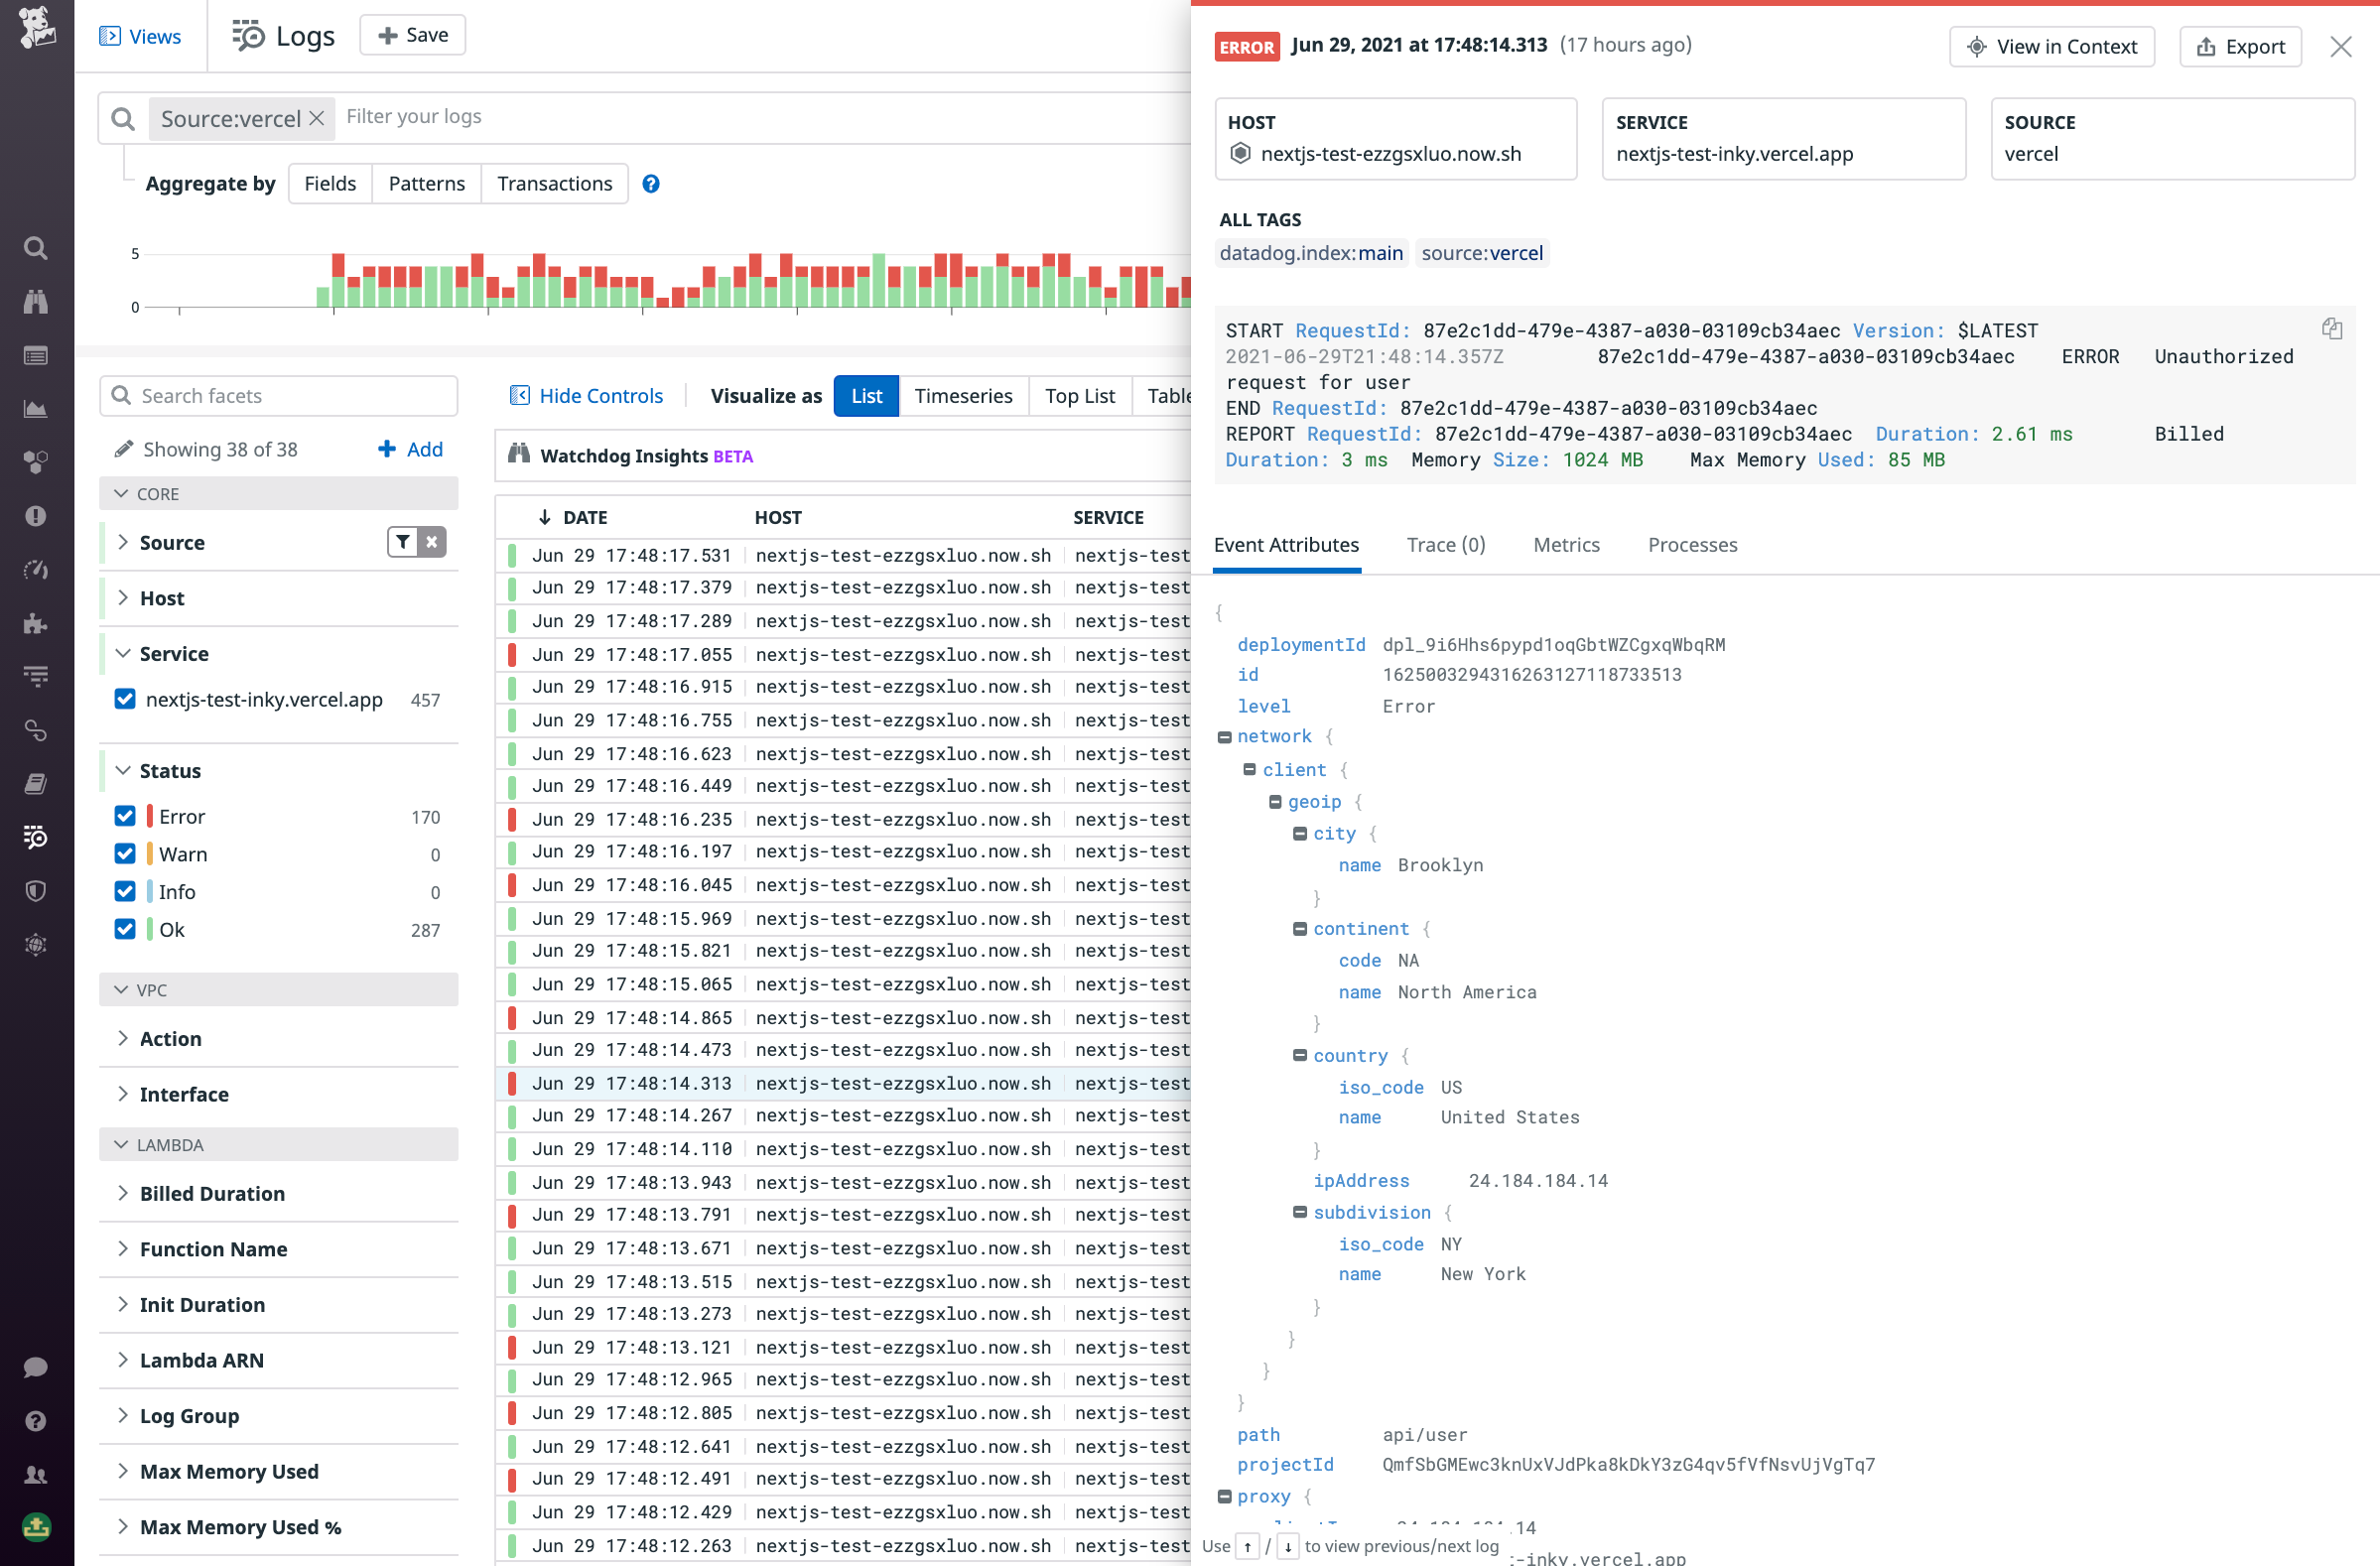Collapse the network attribute in event details
This screenshot has height=1566, width=2380.
pyautogui.click(x=1224, y=736)
